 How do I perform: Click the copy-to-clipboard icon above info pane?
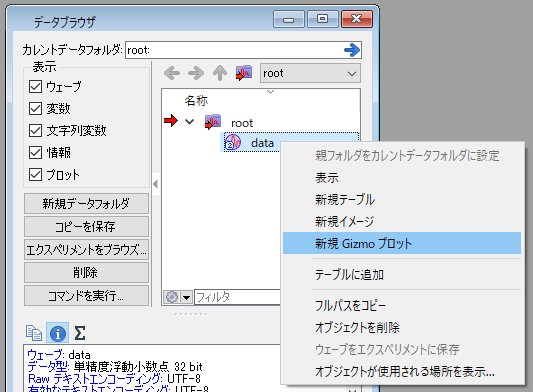pyautogui.click(x=34, y=333)
